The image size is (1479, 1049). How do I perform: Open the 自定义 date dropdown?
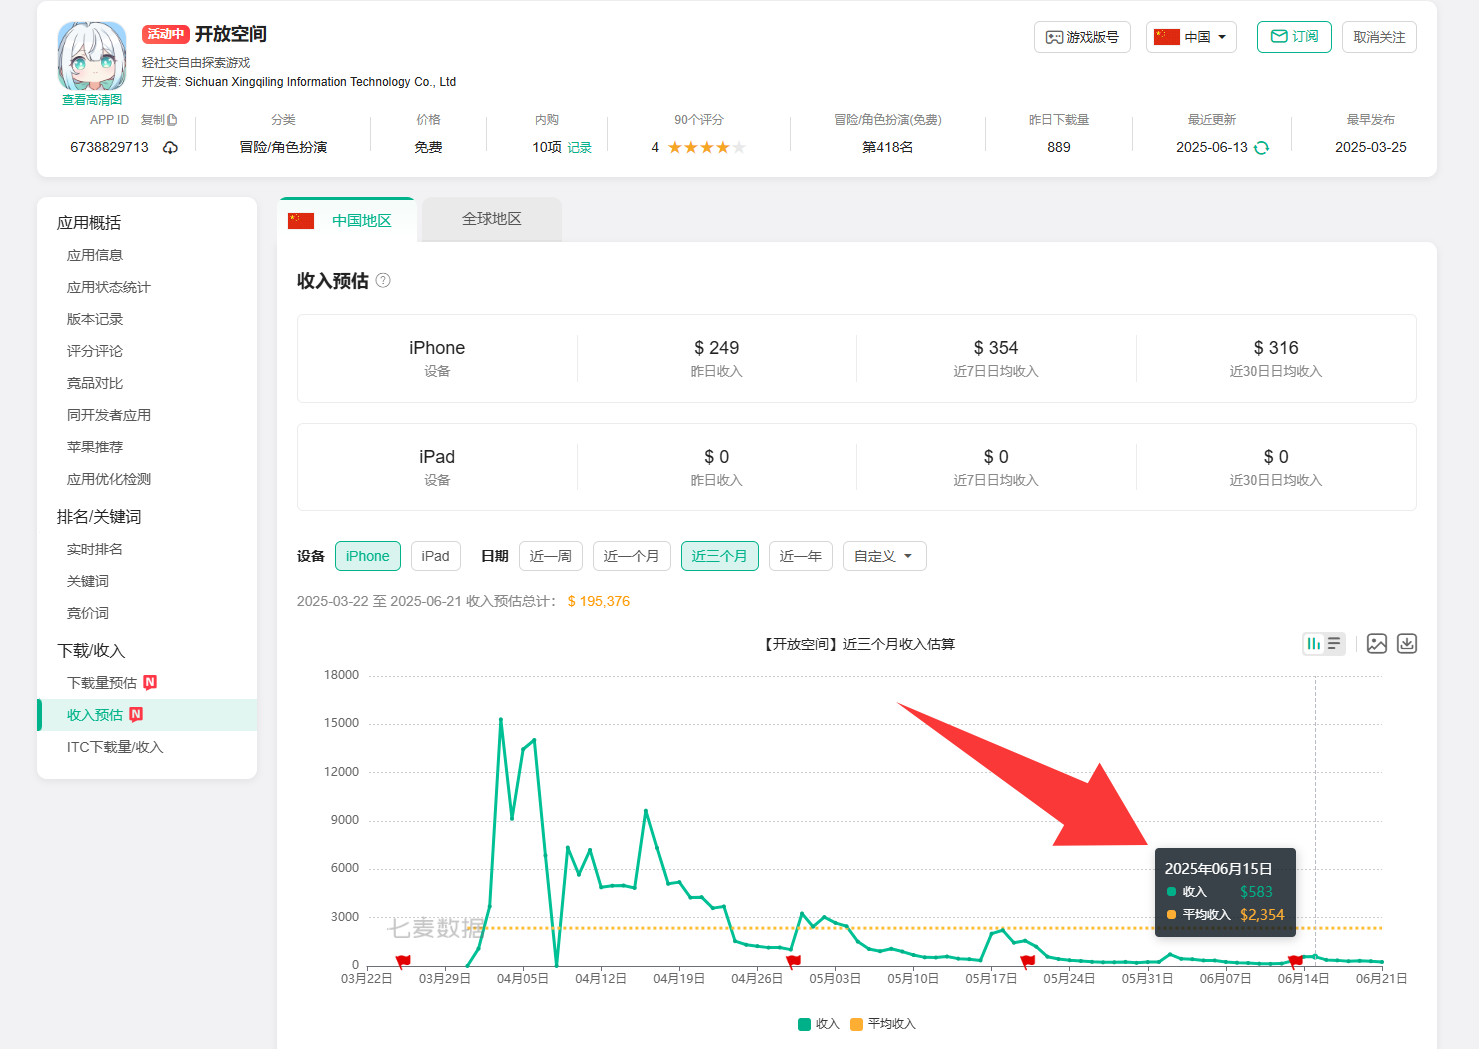click(x=884, y=556)
